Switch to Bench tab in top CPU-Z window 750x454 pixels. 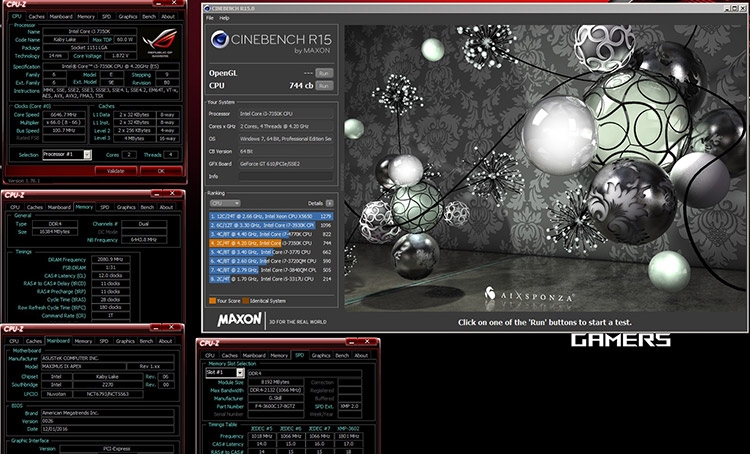pyautogui.click(x=149, y=17)
